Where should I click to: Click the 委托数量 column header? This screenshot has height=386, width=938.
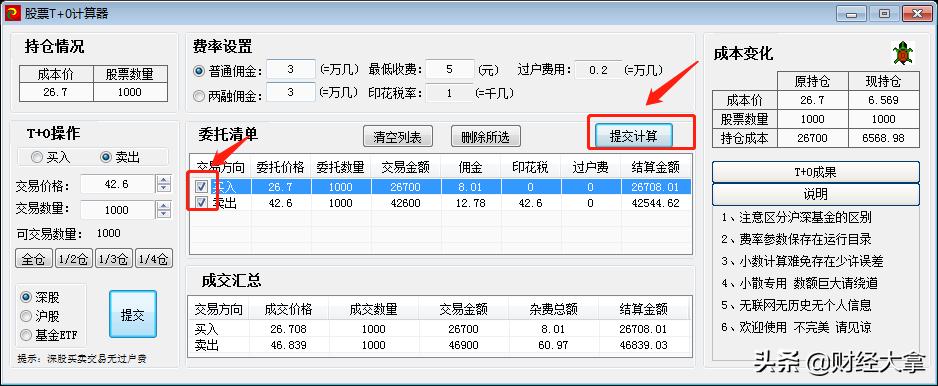(x=340, y=167)
